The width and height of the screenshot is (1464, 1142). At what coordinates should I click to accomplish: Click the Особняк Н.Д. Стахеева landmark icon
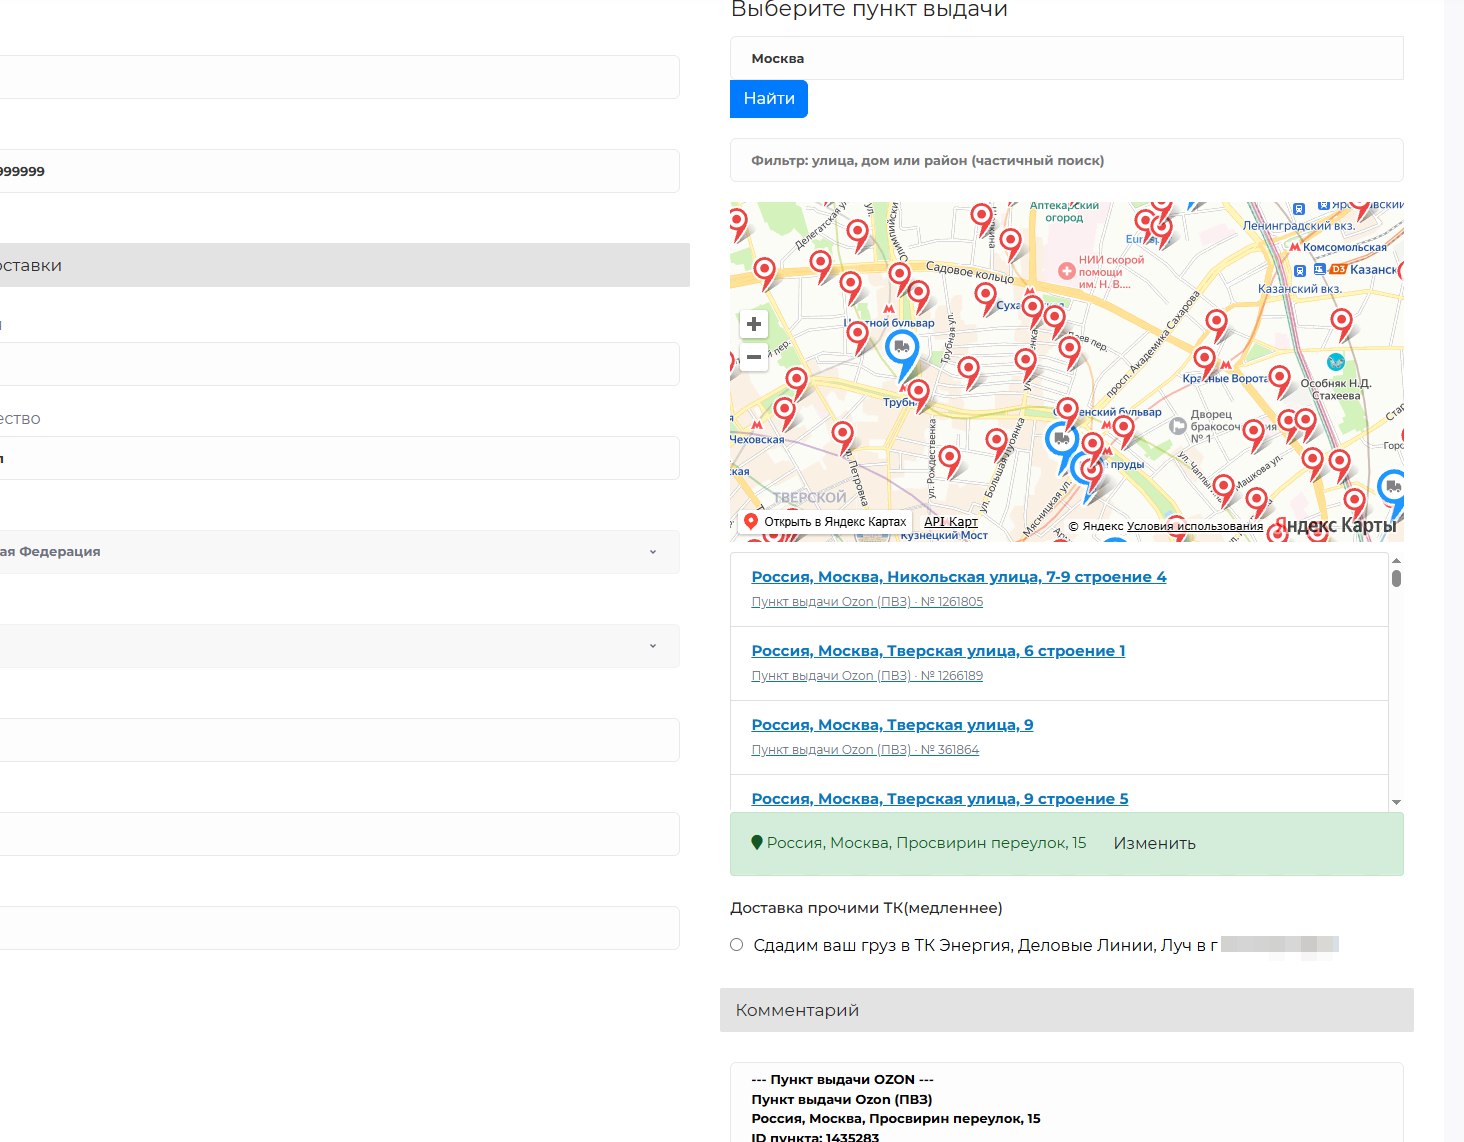1335,361
